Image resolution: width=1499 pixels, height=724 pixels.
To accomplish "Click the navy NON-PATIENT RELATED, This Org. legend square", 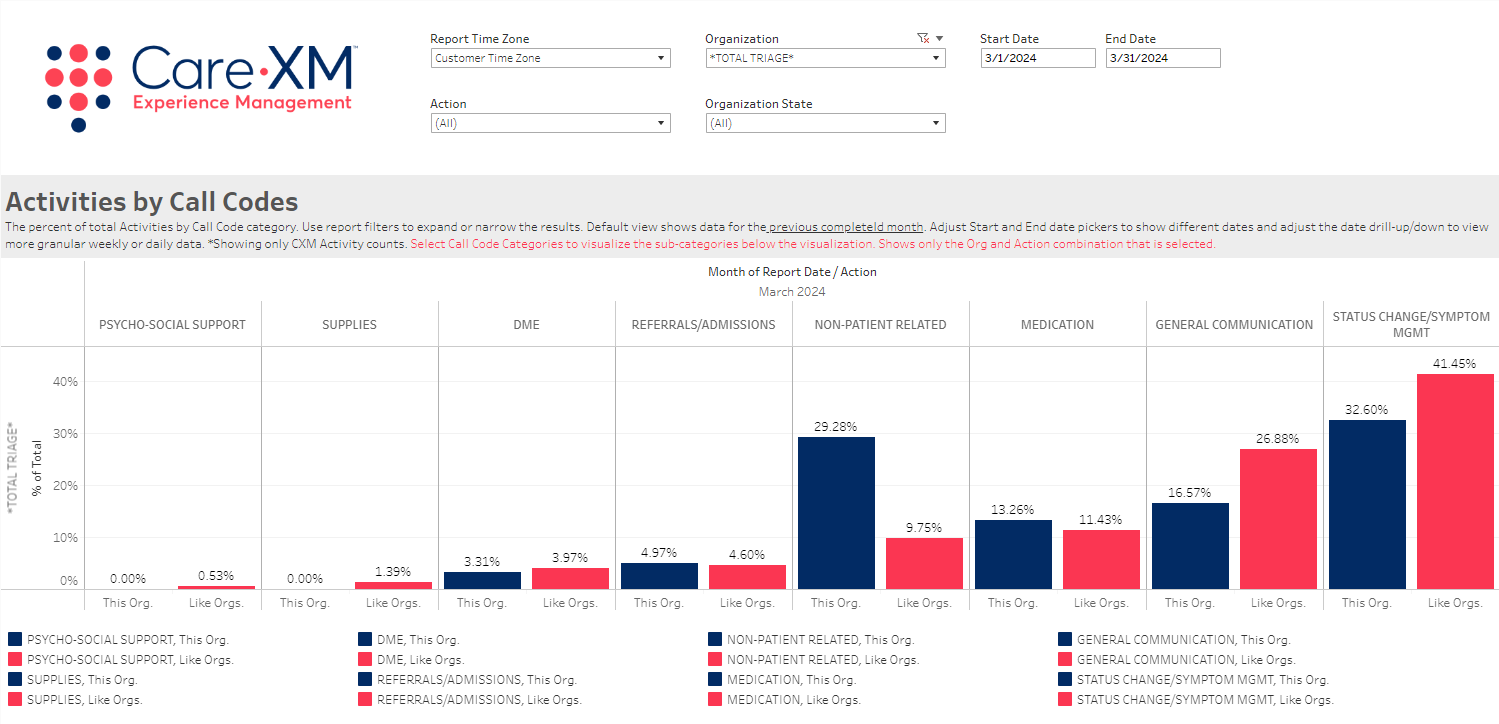I will pyautogui.click(x=715, y=640).
